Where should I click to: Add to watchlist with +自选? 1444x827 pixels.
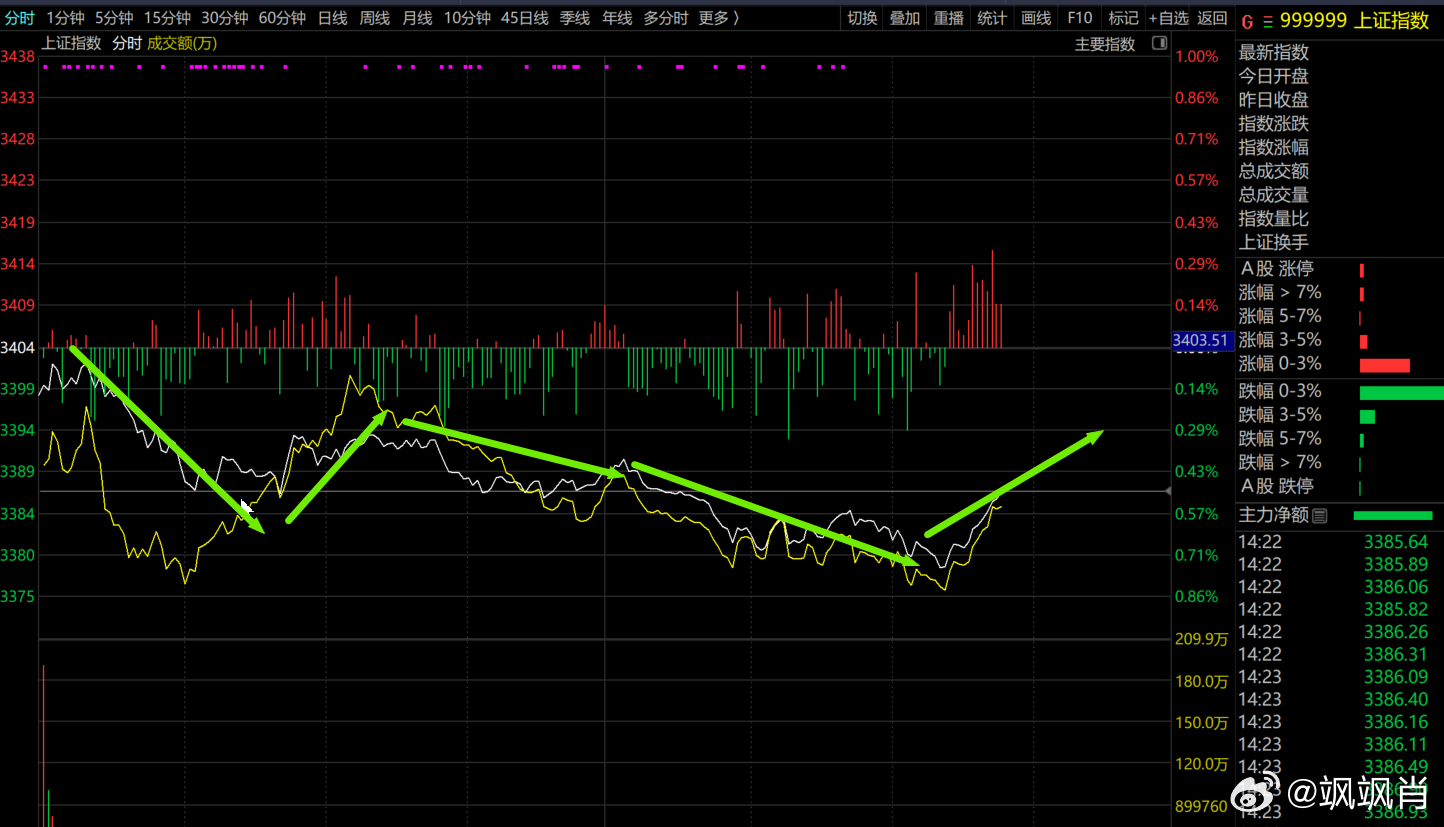click(1168, 18)
